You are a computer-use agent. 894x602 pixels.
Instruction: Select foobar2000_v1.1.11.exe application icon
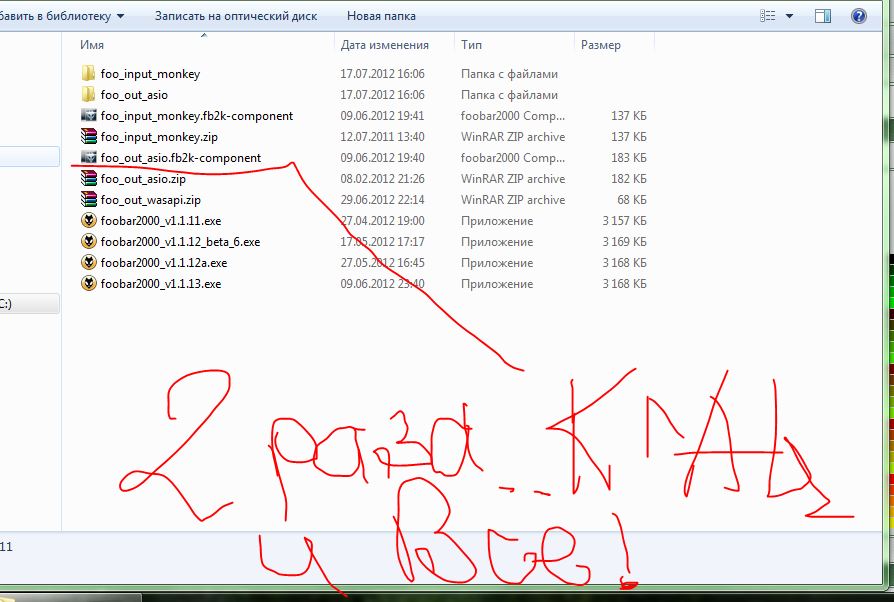[x=88, y=221]
